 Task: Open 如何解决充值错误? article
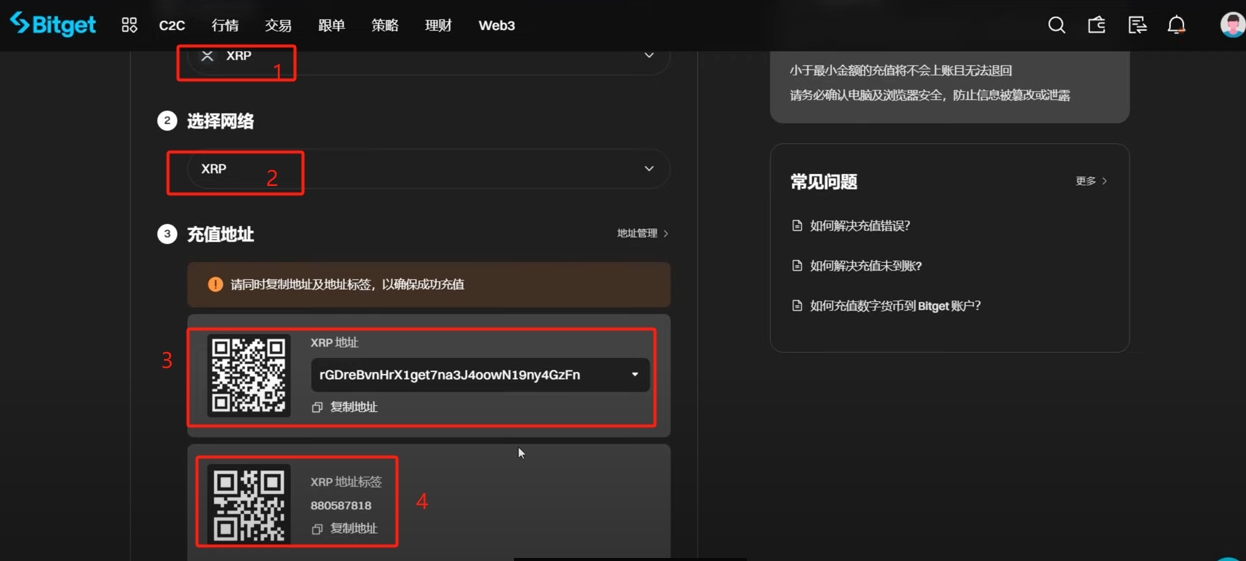[860, 226]
